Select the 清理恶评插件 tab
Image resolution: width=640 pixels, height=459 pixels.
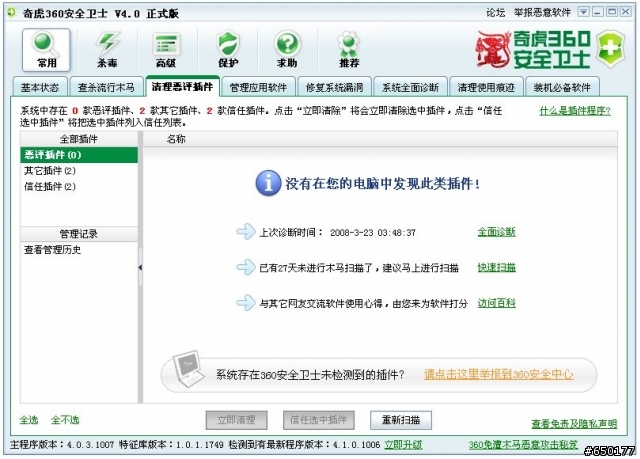tap(182, 86)
